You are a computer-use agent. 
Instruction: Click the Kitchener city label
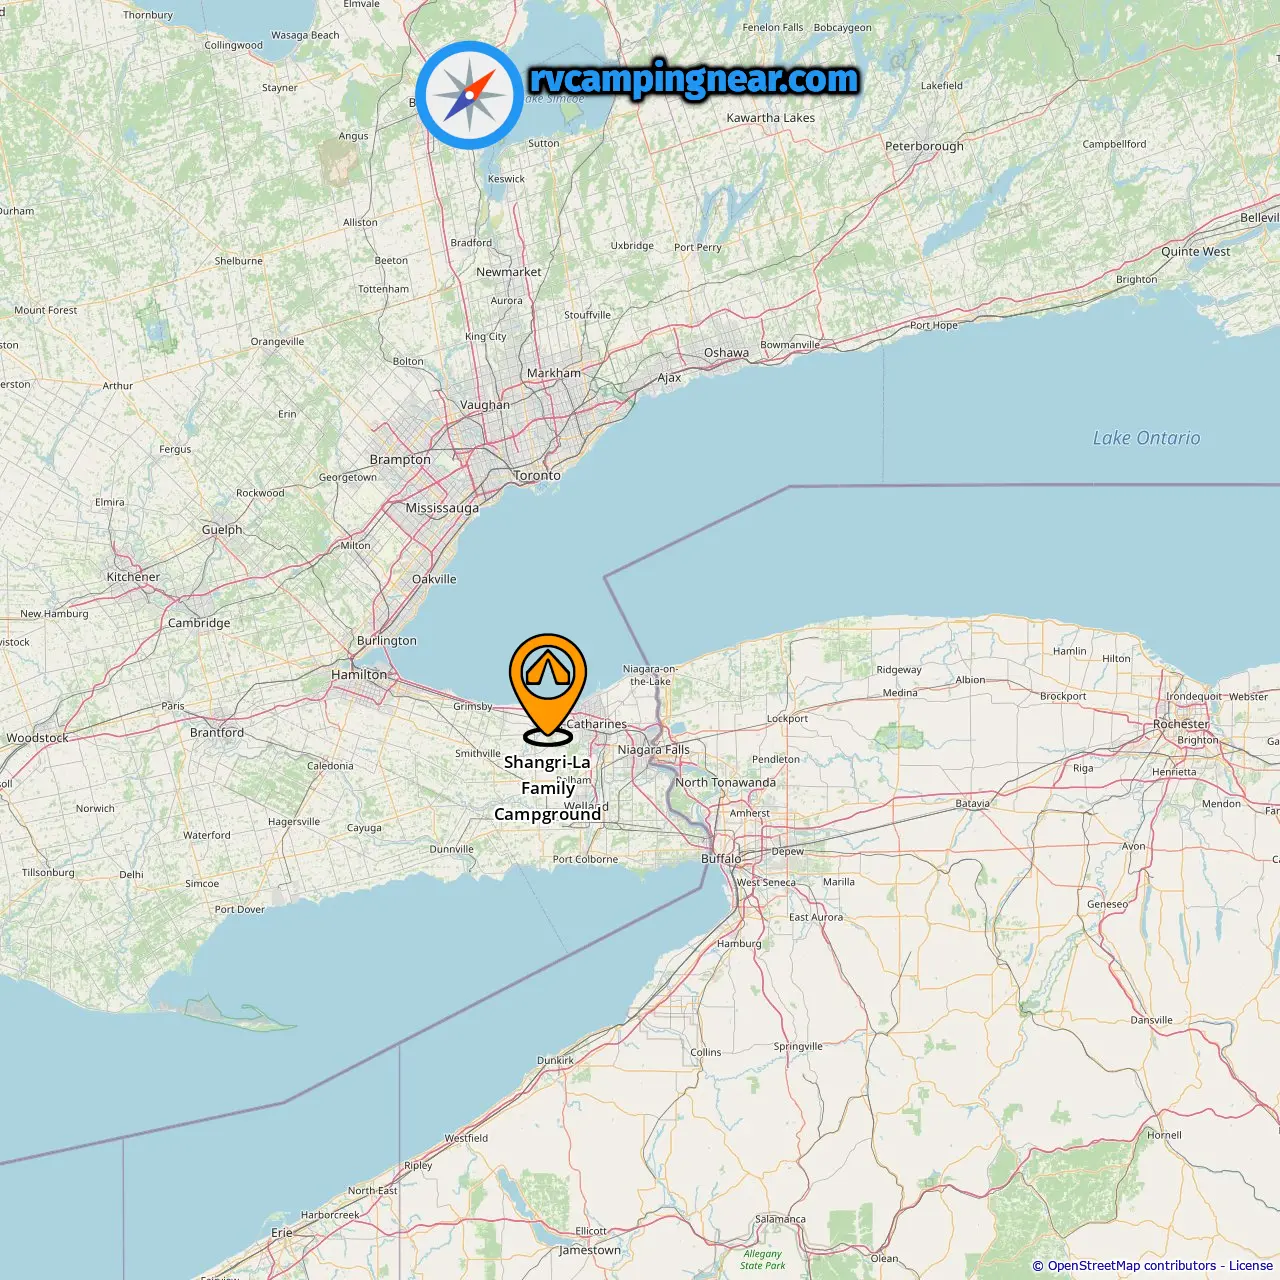[133, 577]
